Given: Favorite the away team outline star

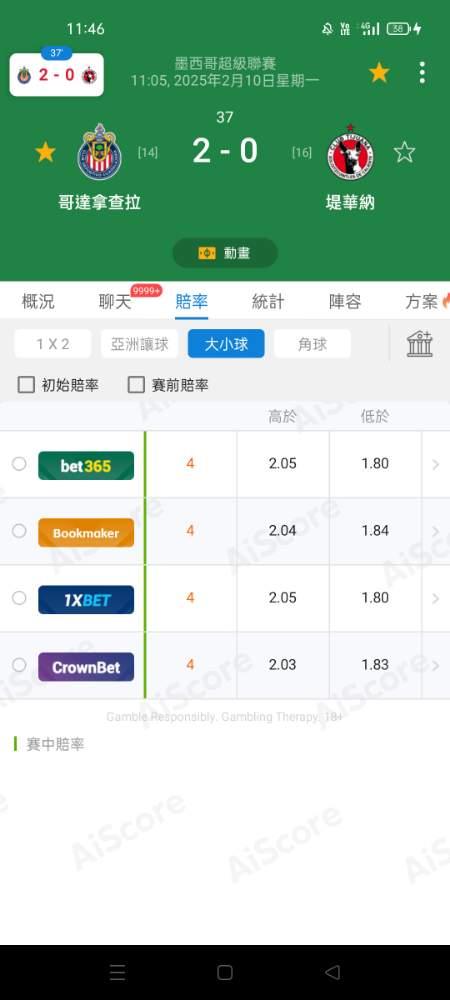Looking at the screenshot, I should 404,152.
